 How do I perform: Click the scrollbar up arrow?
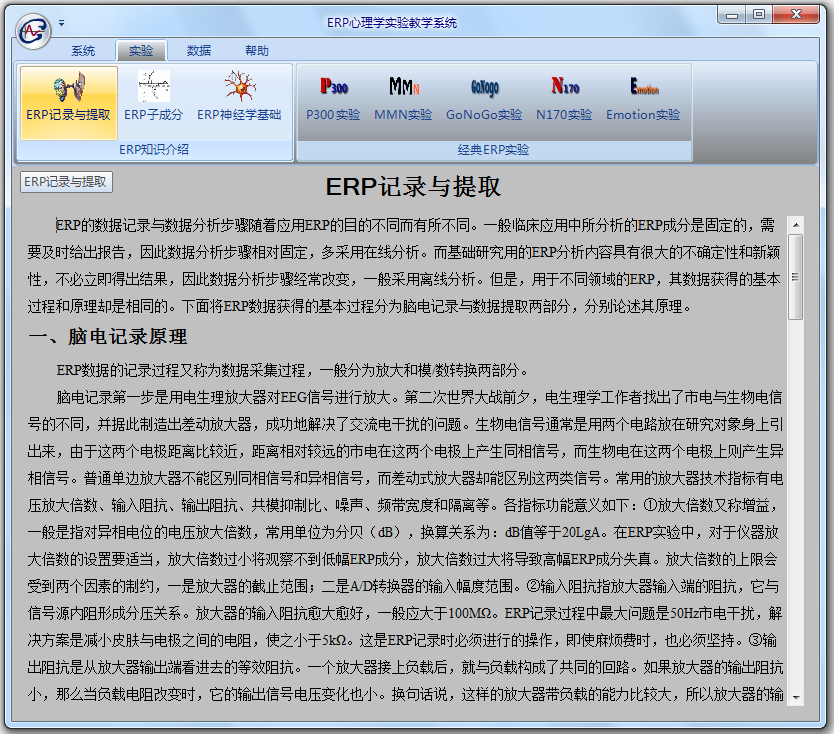click(796, 225)
